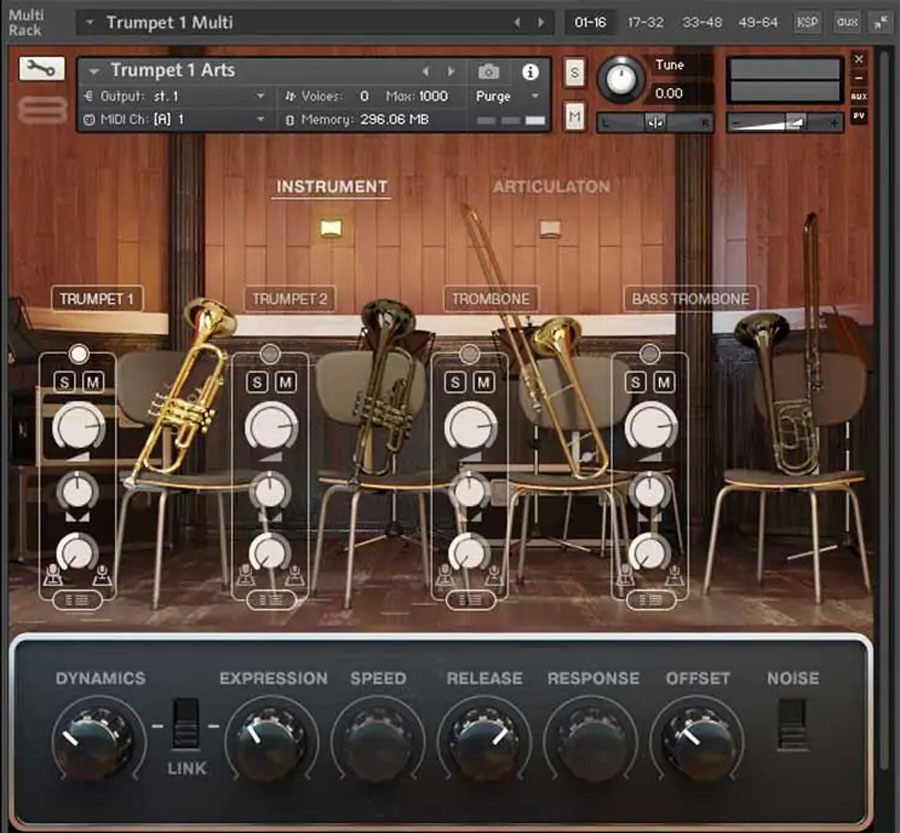Click the RELEASE knob
This screenshot has height=833, width=900.
[484, 743]
